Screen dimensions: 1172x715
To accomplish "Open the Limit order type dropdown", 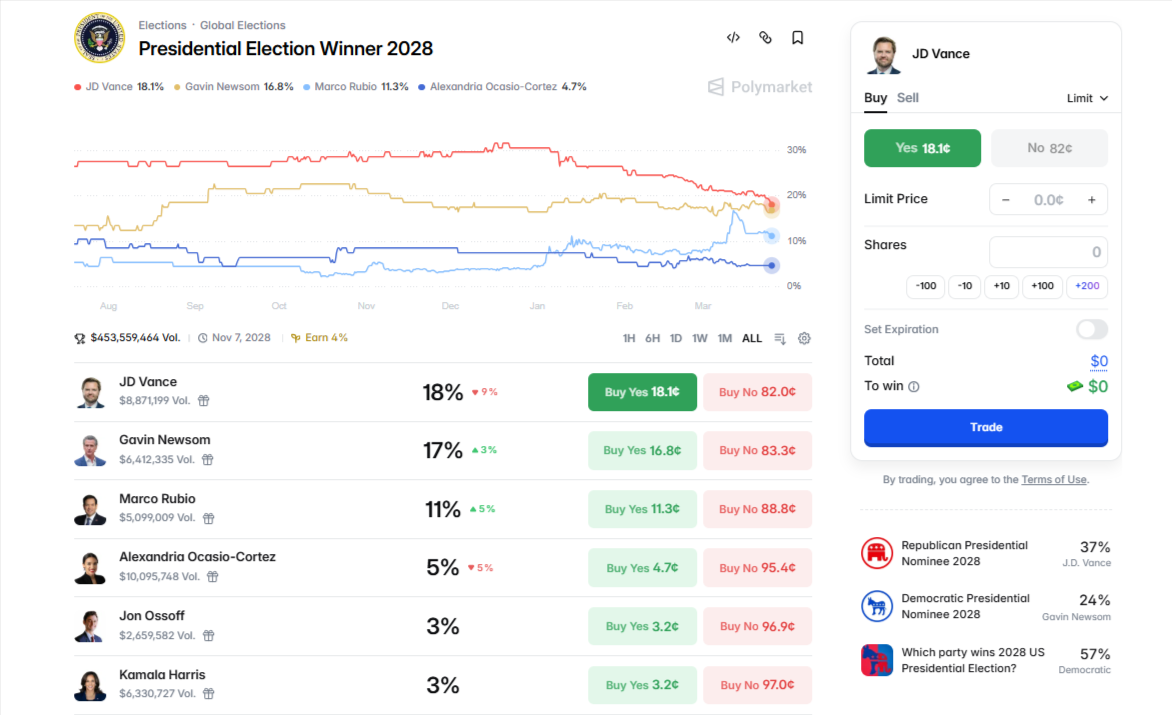I will coord(1088,98).
